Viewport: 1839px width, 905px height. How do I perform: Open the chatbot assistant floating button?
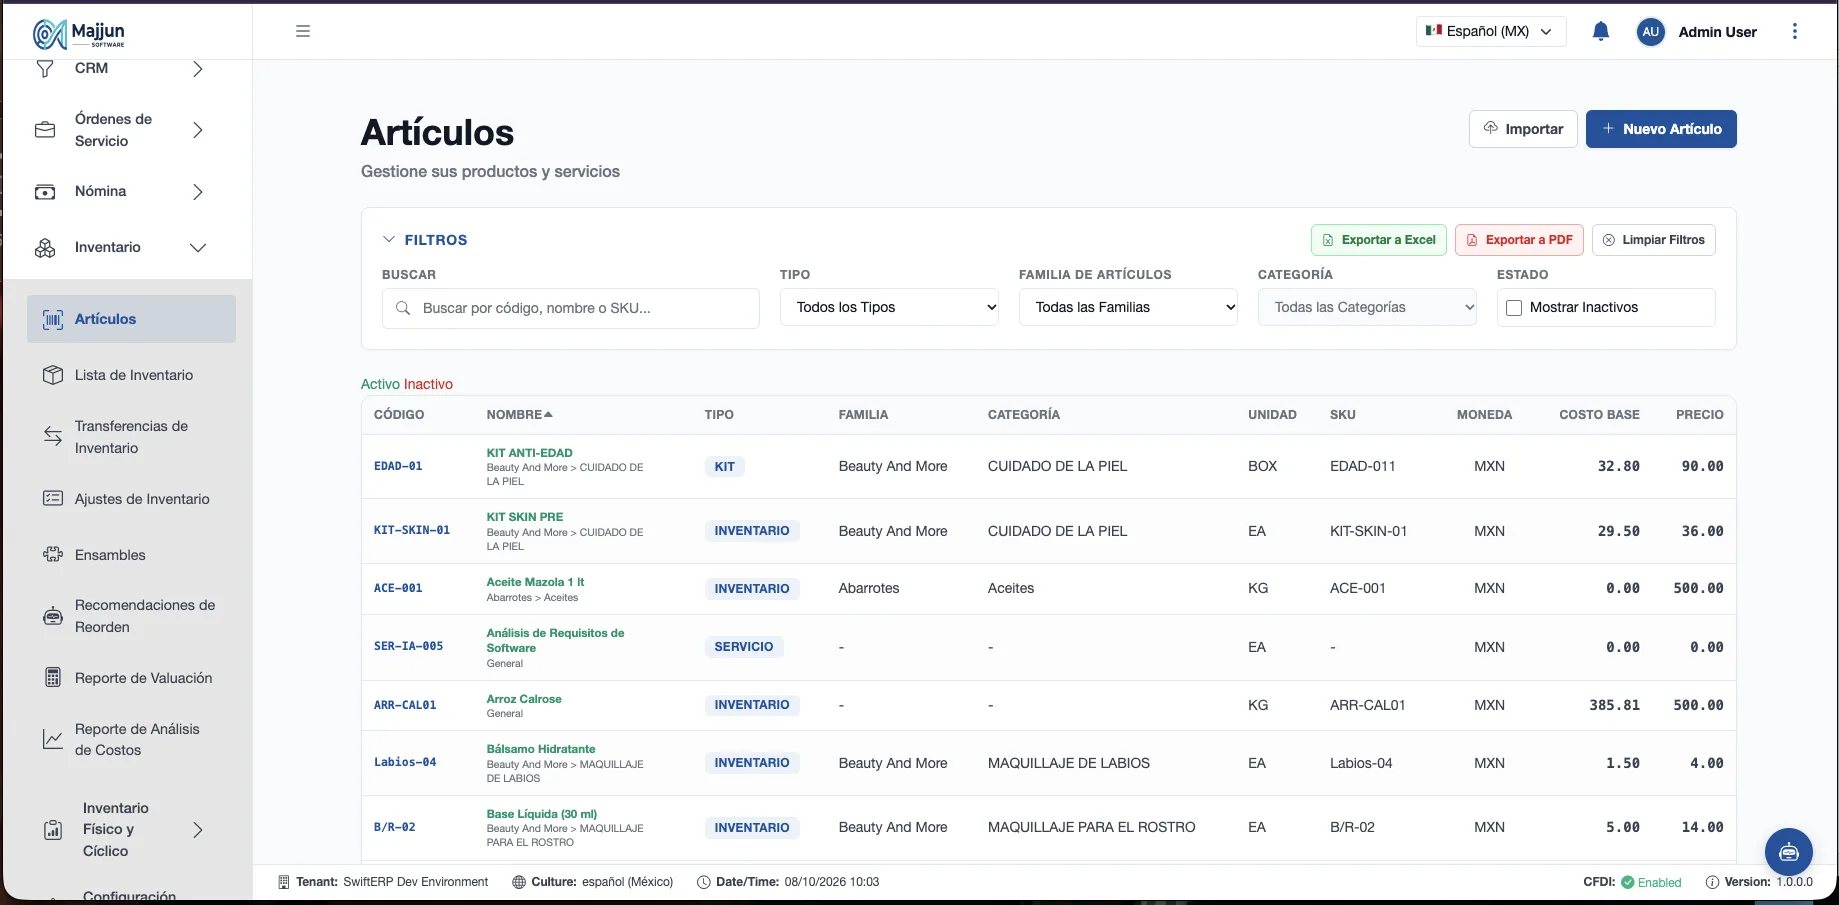click(1789, 852)
